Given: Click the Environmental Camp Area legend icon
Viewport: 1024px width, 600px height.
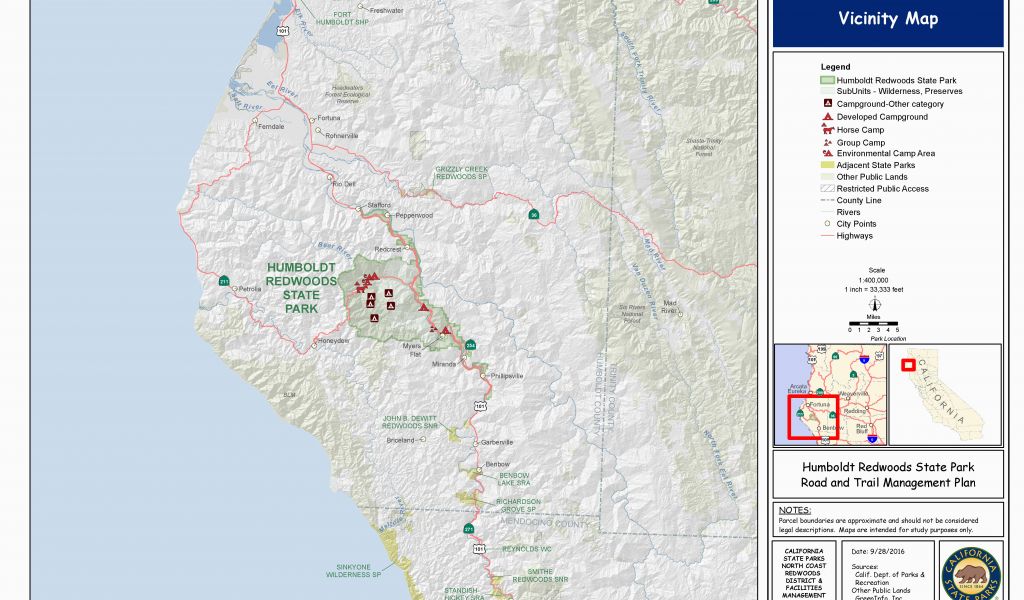Looking at the screenshot, I should coord(827,153).
